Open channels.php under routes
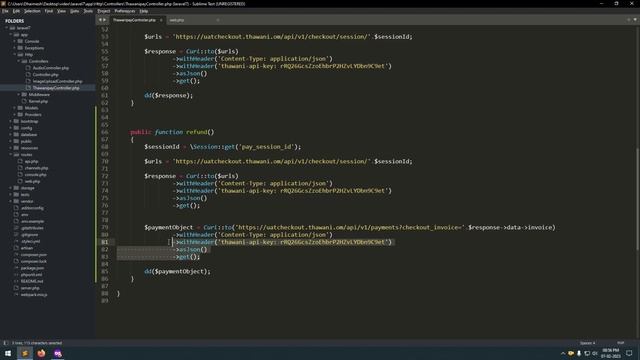 tap(36, 168)
